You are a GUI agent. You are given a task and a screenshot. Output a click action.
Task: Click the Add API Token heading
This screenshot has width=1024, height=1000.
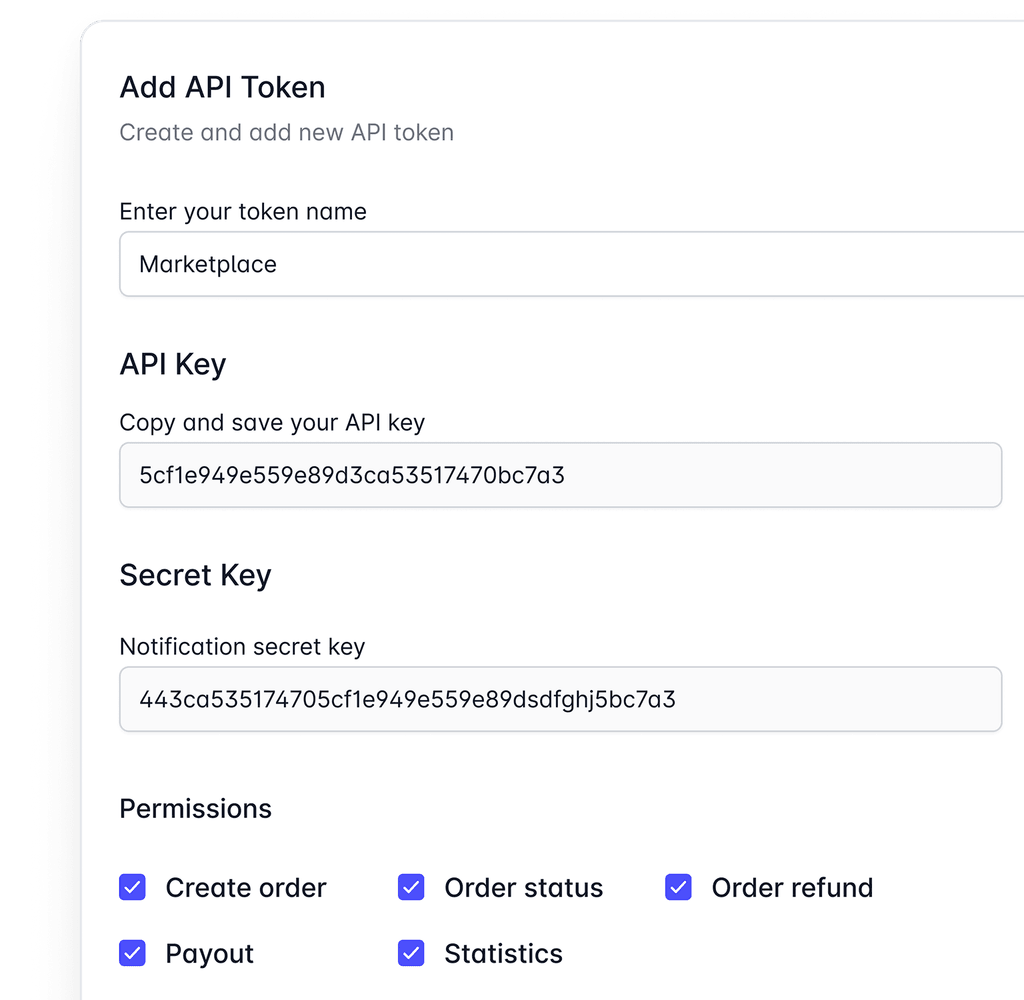coord(222,87)
